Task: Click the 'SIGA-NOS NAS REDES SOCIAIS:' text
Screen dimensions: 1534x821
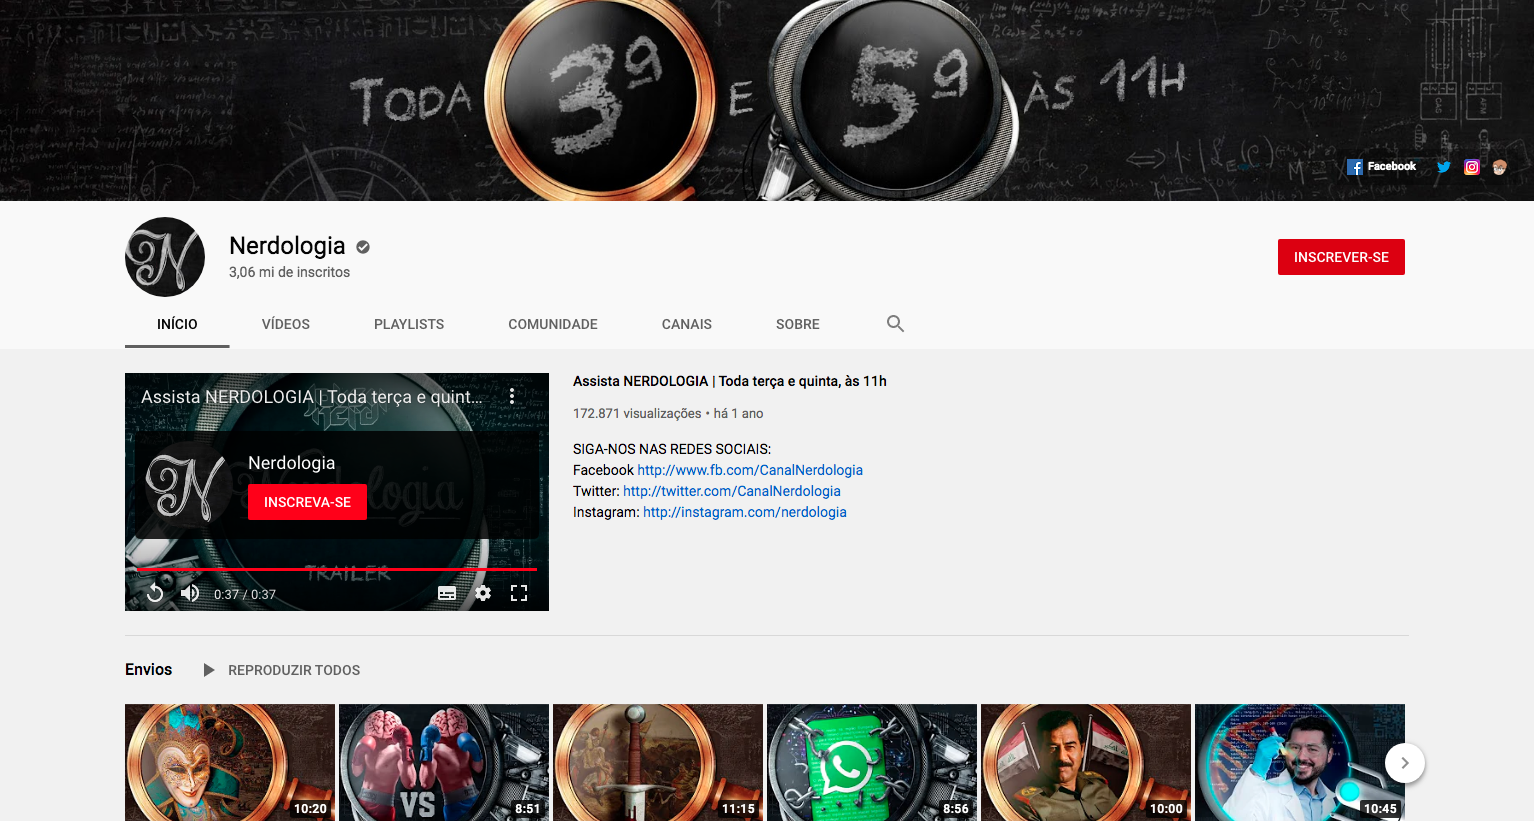Action: click(672, 449)
